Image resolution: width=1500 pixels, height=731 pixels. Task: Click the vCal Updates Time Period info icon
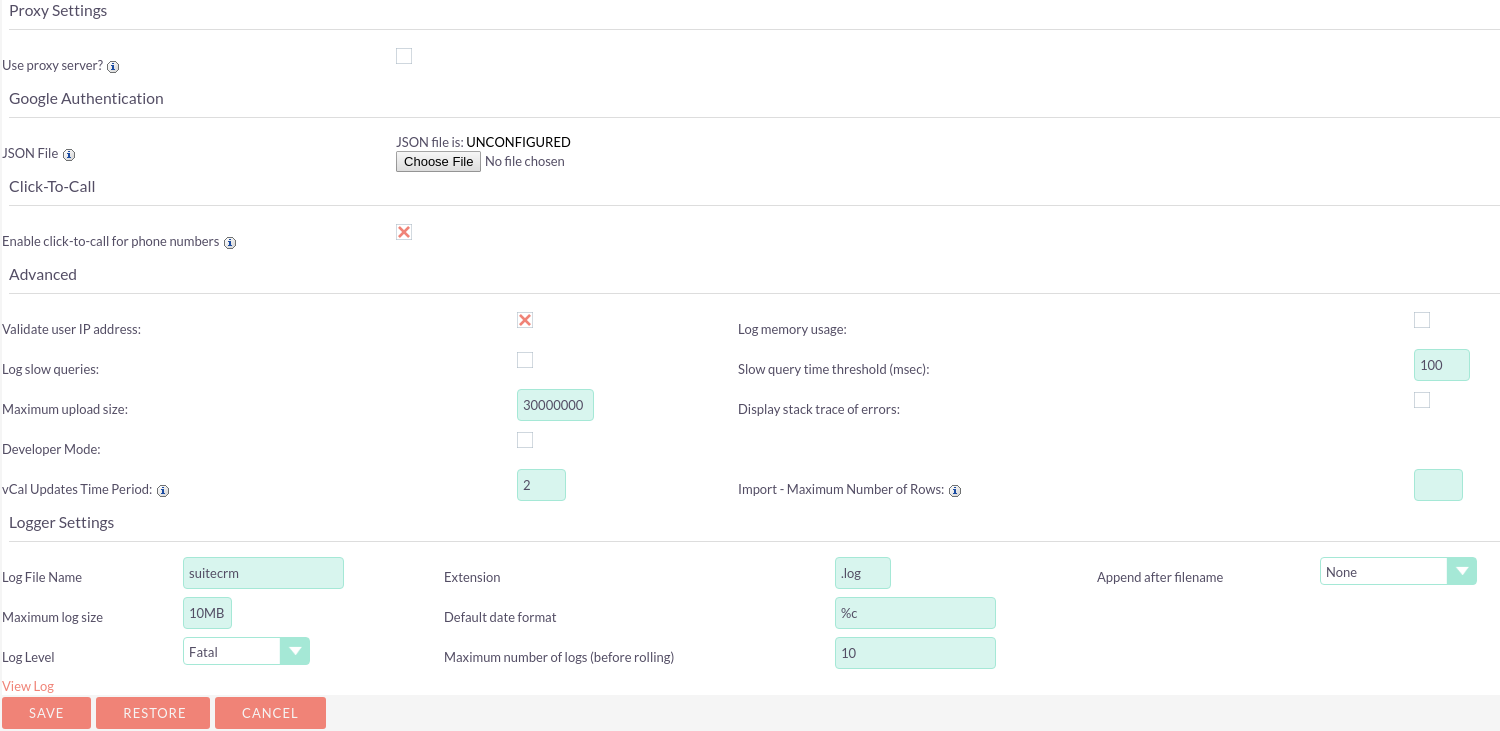click(x=163, y=490)
